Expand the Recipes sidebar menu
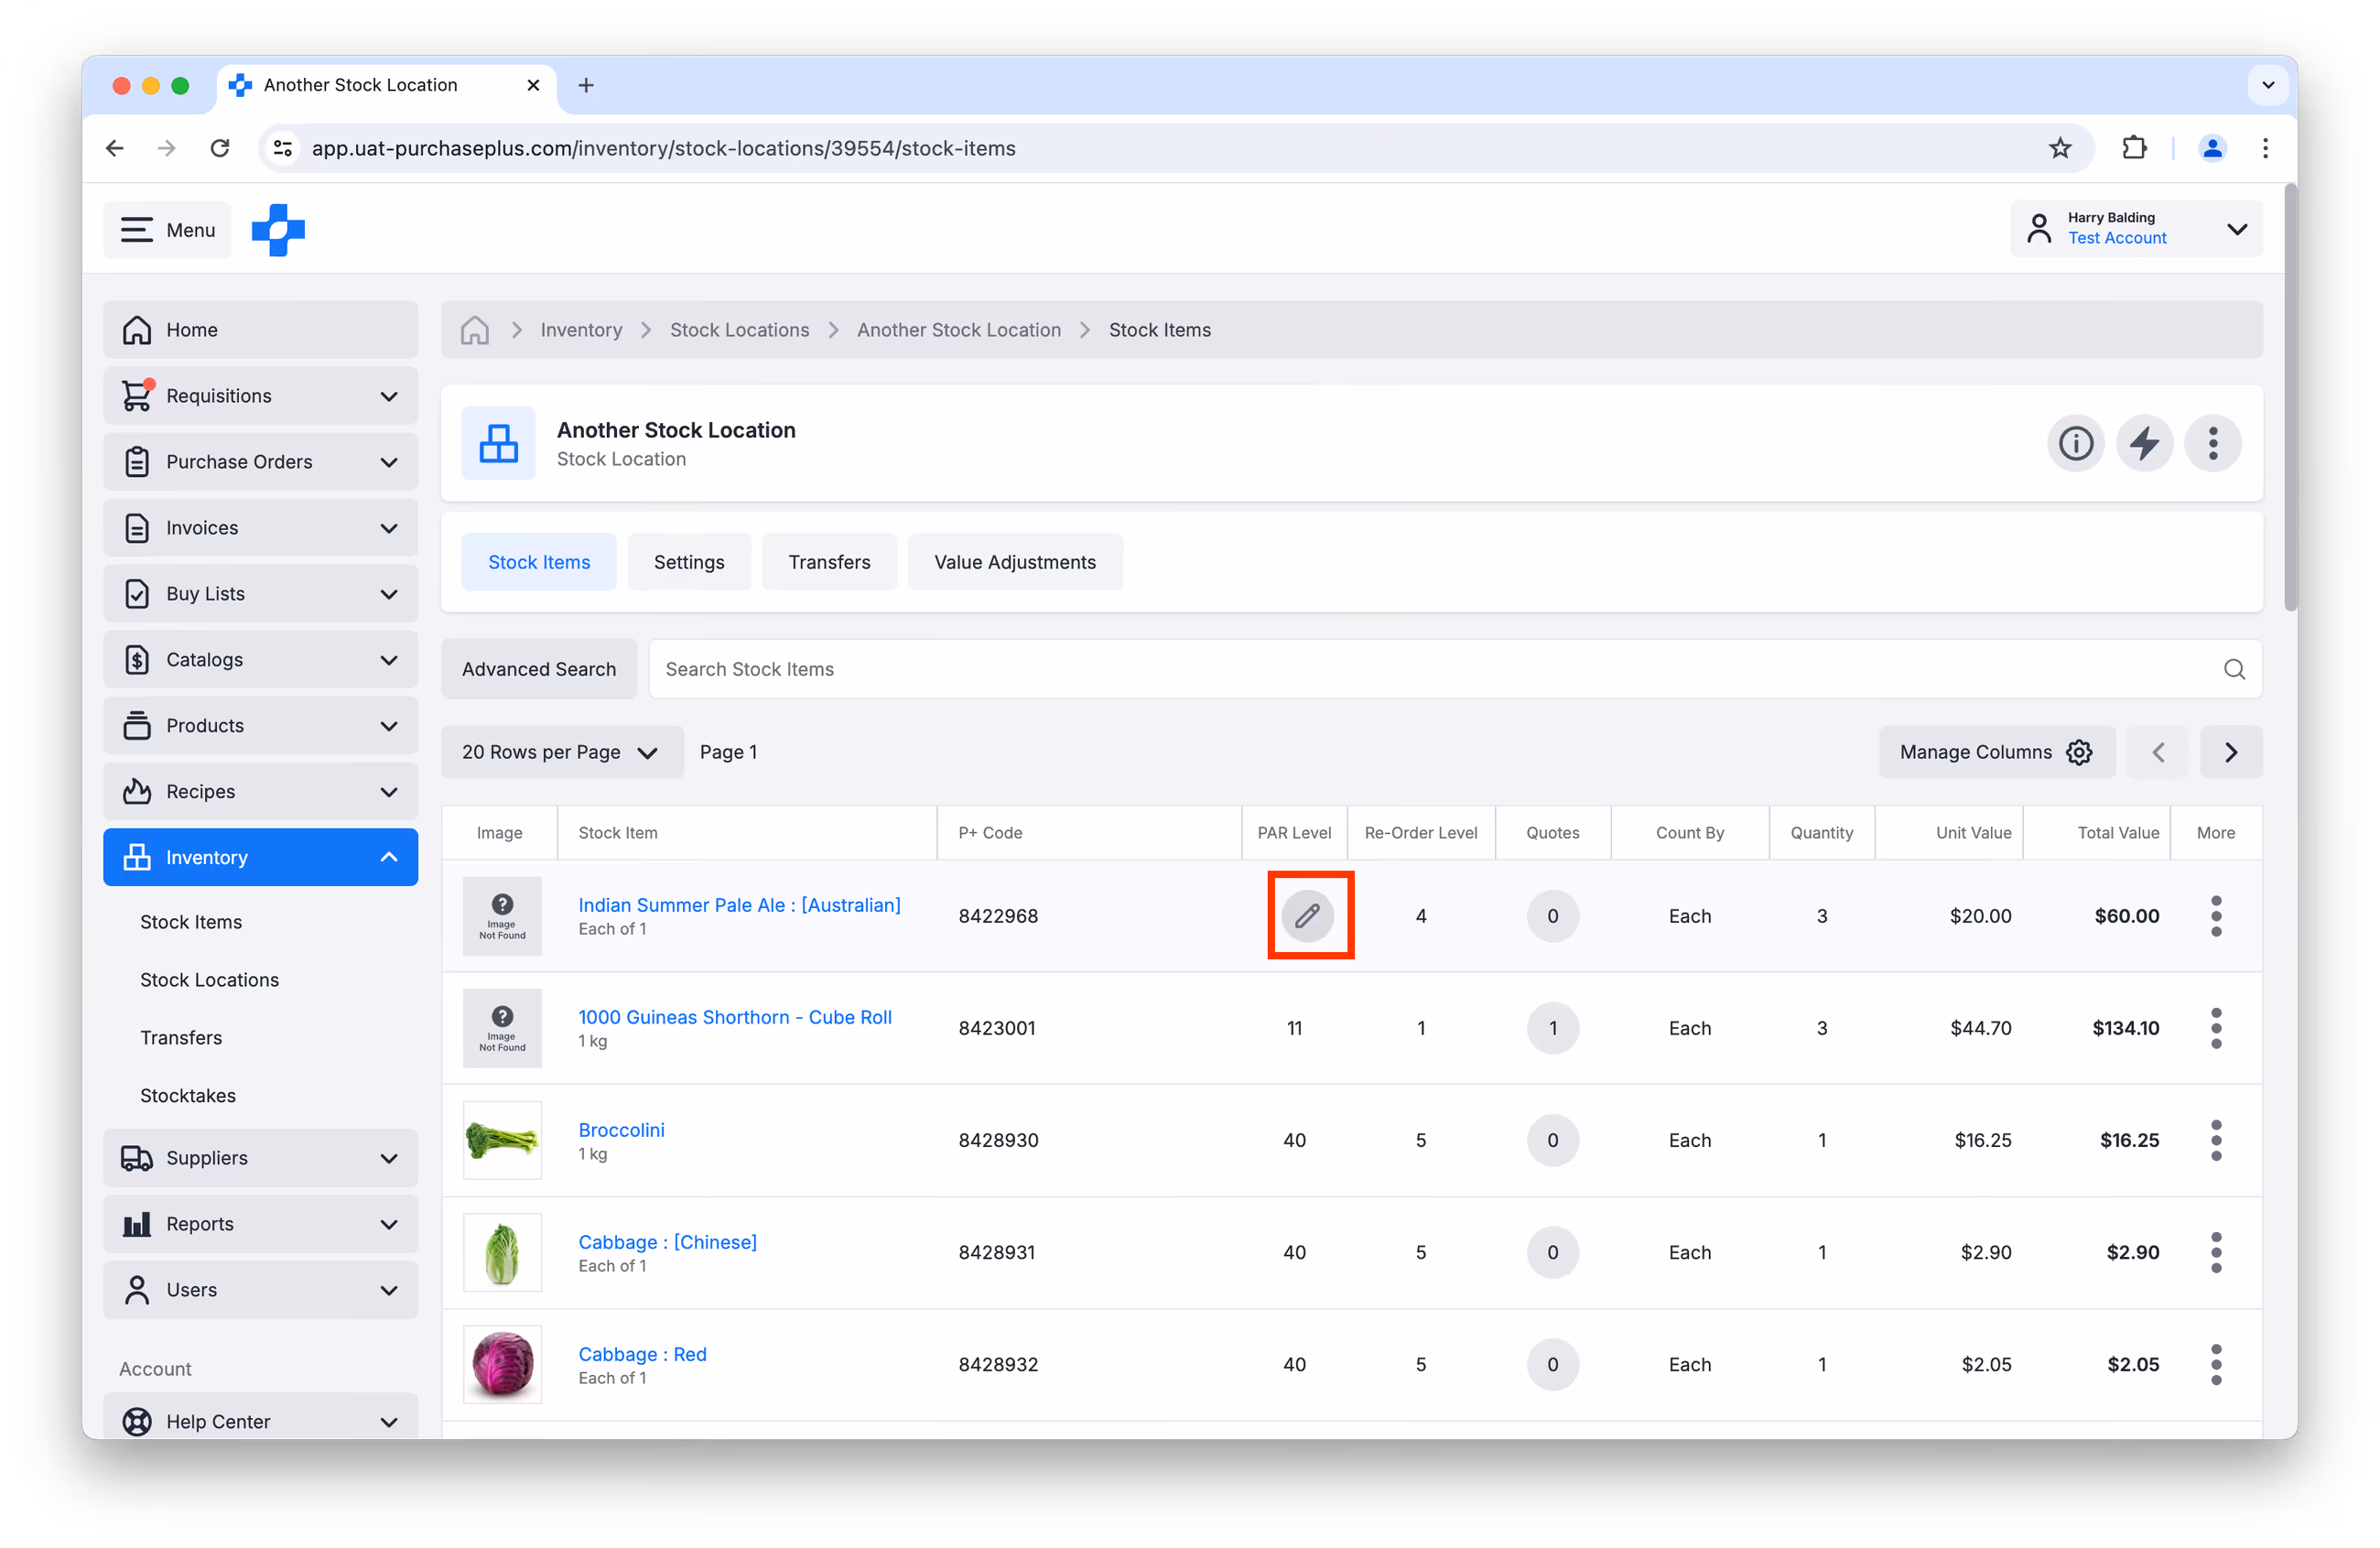 coord(260,792)
